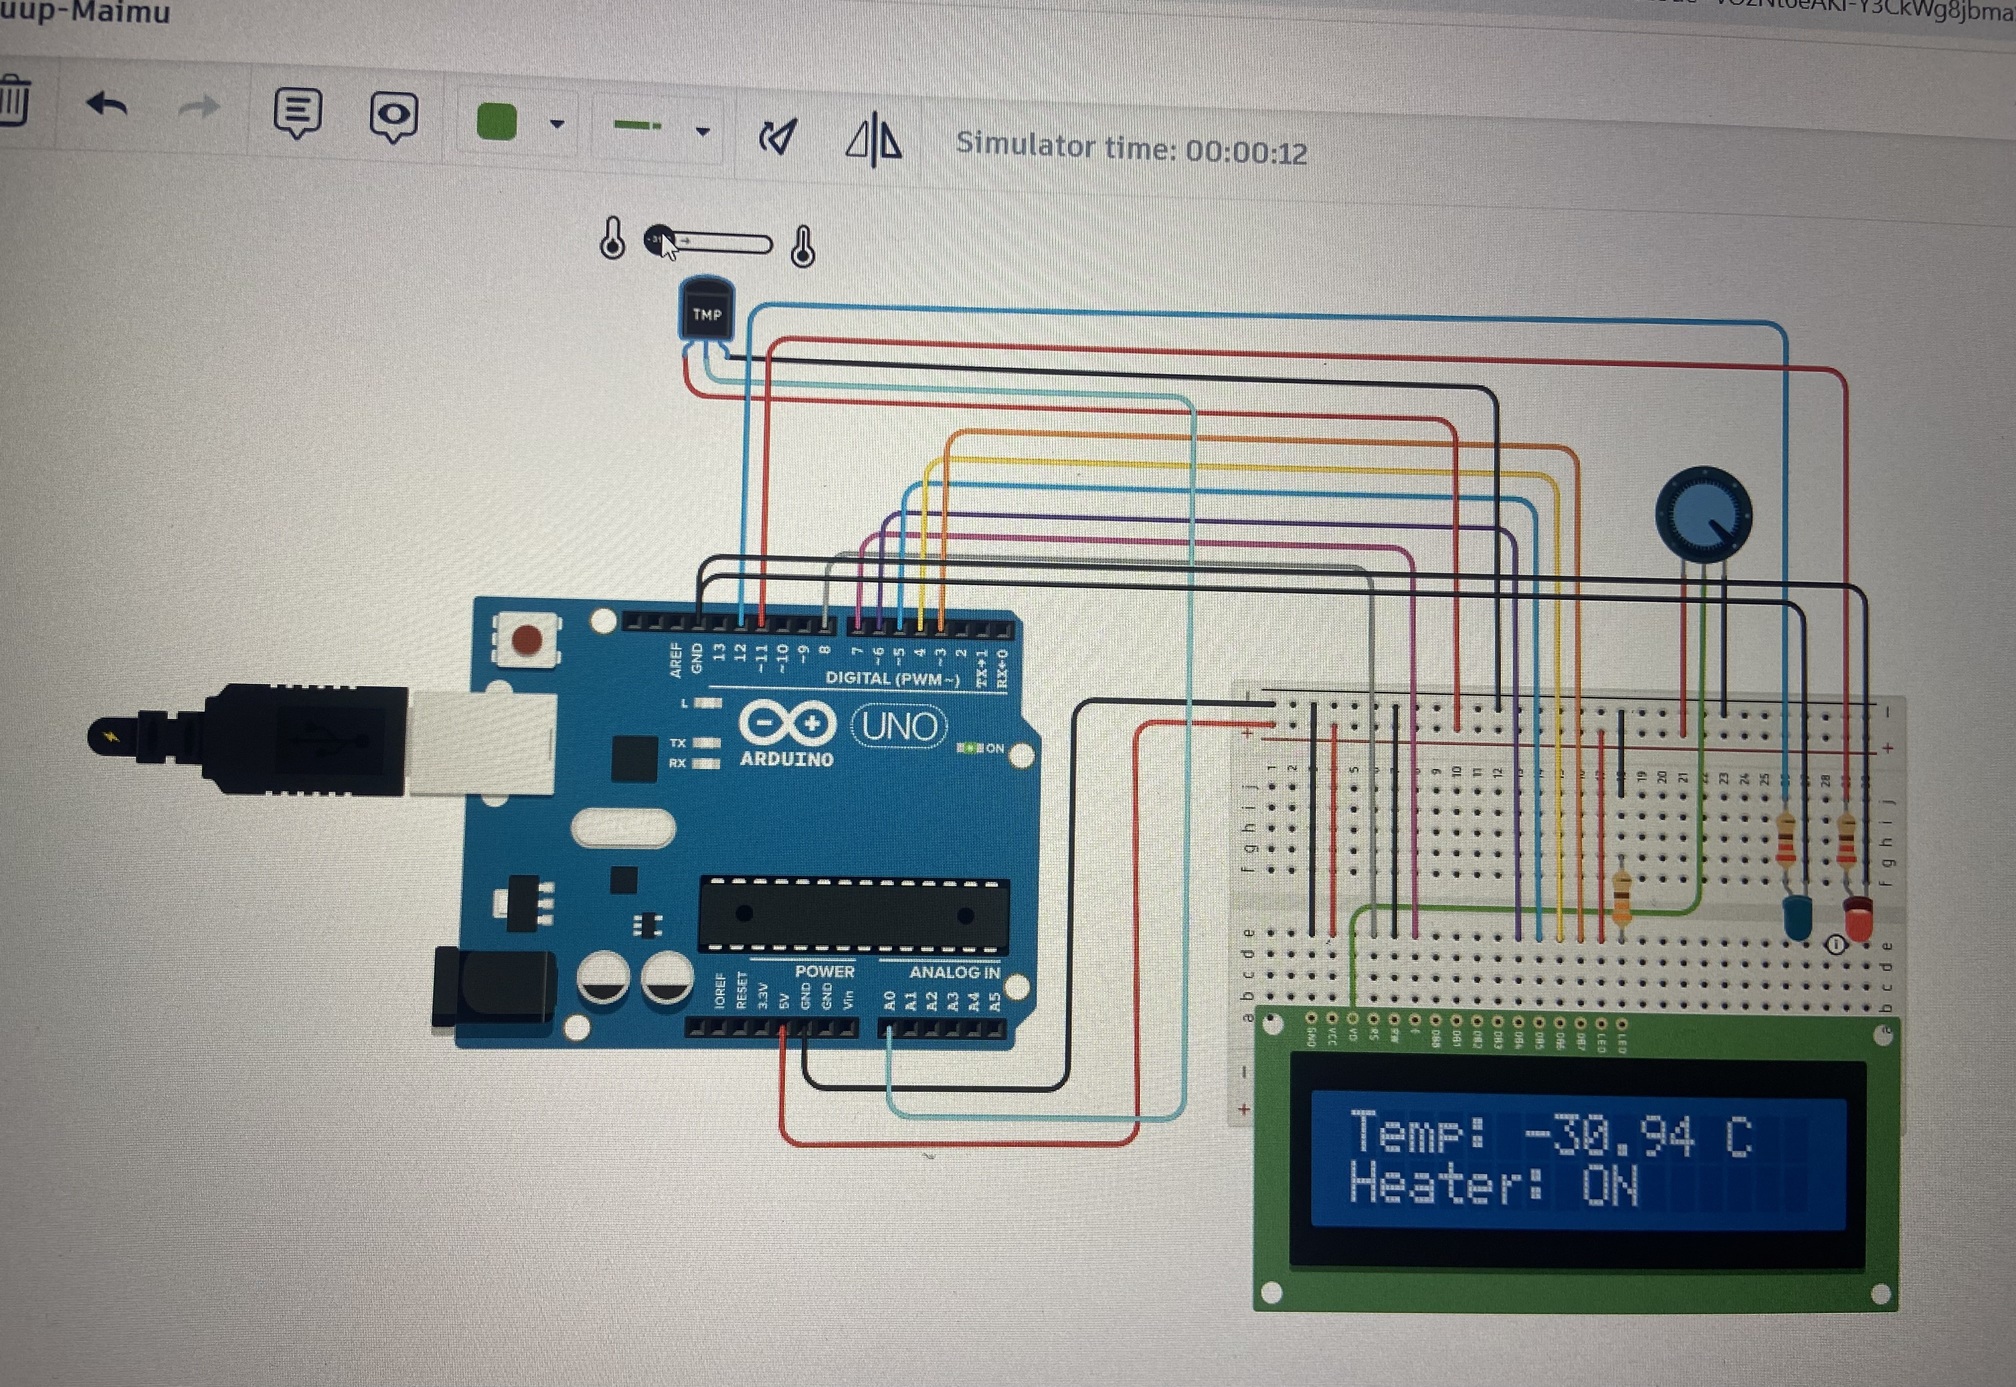Select the cold thermometer icon on the slider
This screenshot has height=1387, width=2016.
(612, 238)
